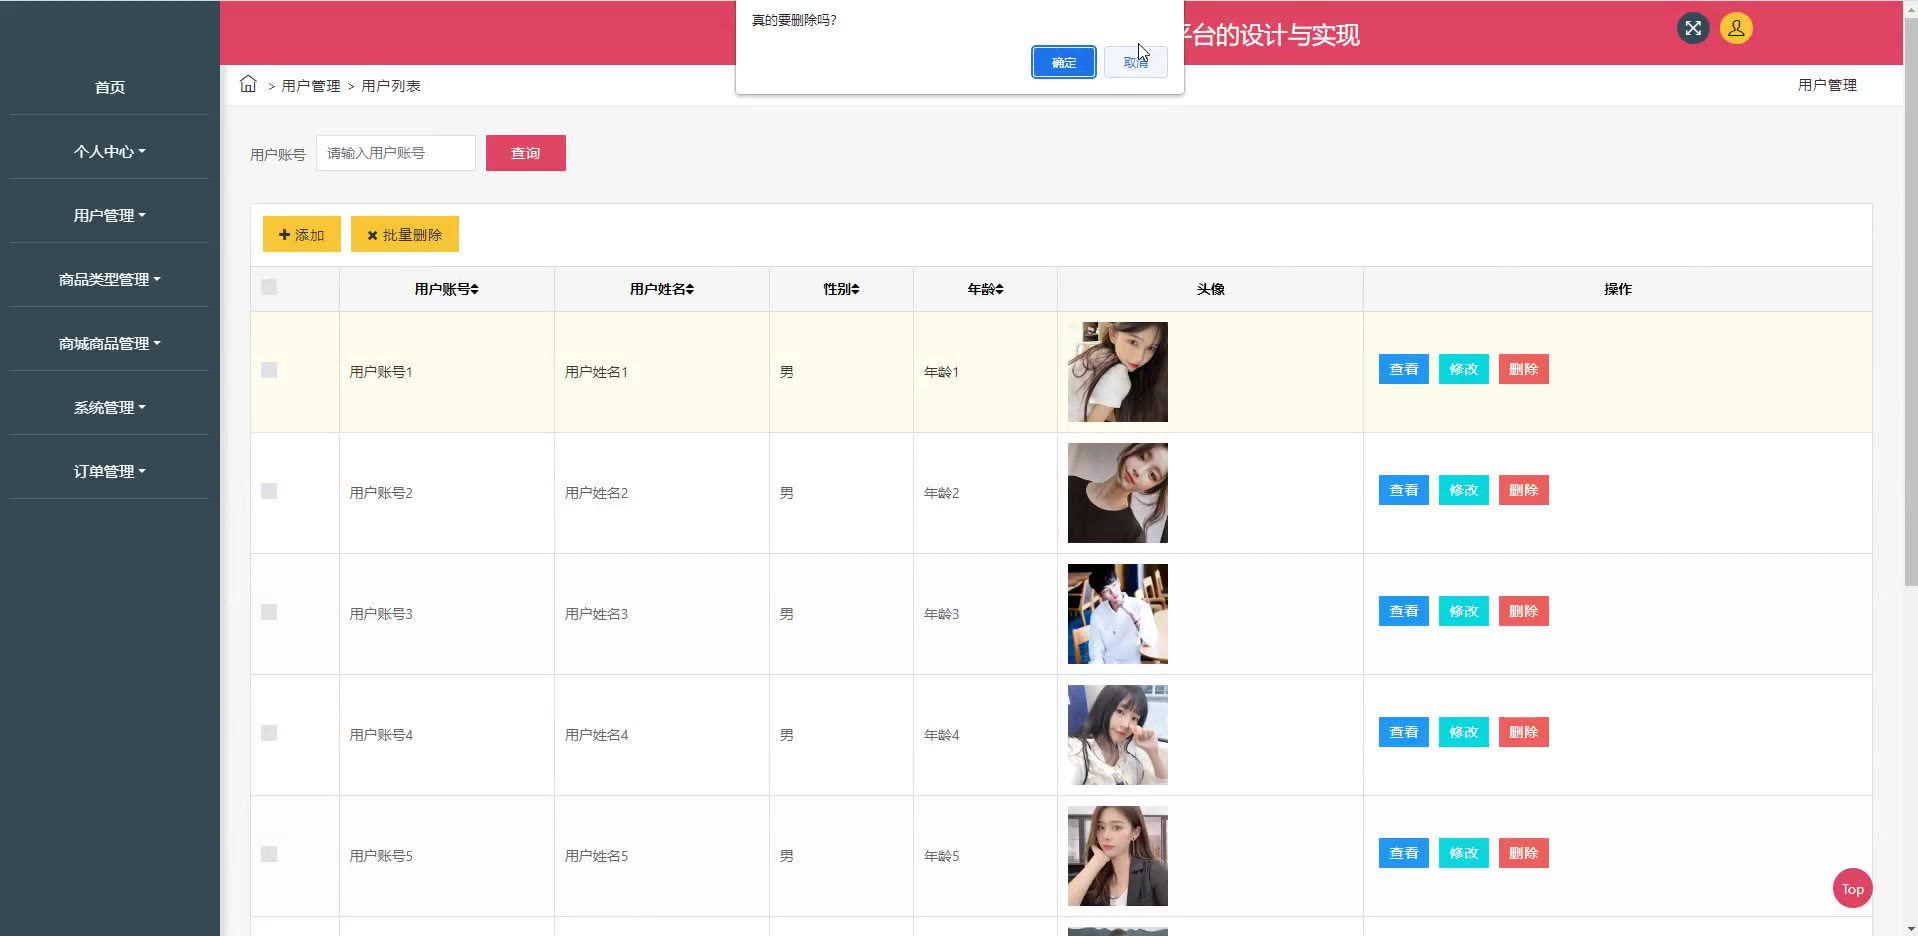This screenshot has height=936, width=1918.
Task: Click the round Top back-to-top button
Action: 1853,888
